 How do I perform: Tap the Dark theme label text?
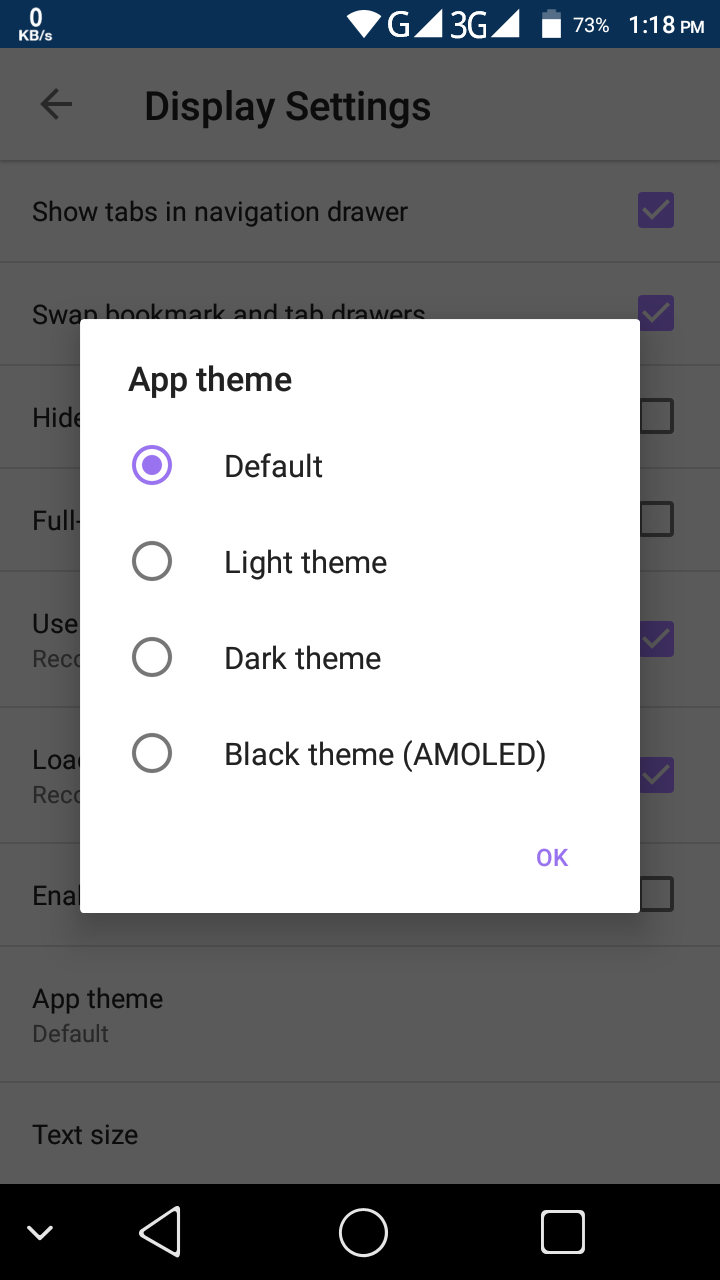[x=302, y=658]
